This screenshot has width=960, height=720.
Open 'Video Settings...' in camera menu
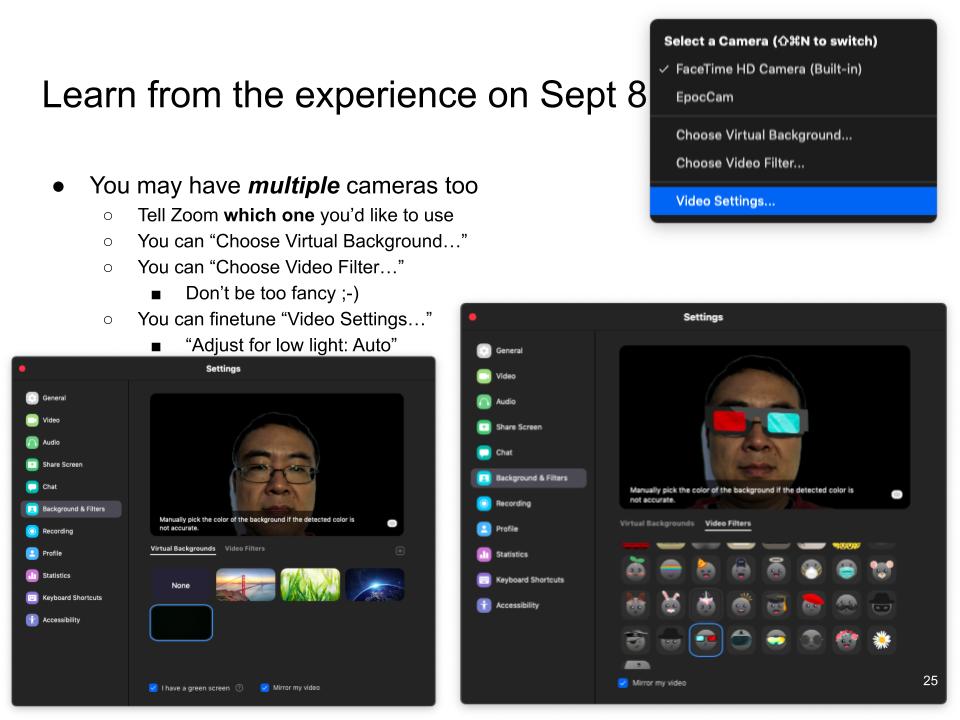tap(725, 201)
